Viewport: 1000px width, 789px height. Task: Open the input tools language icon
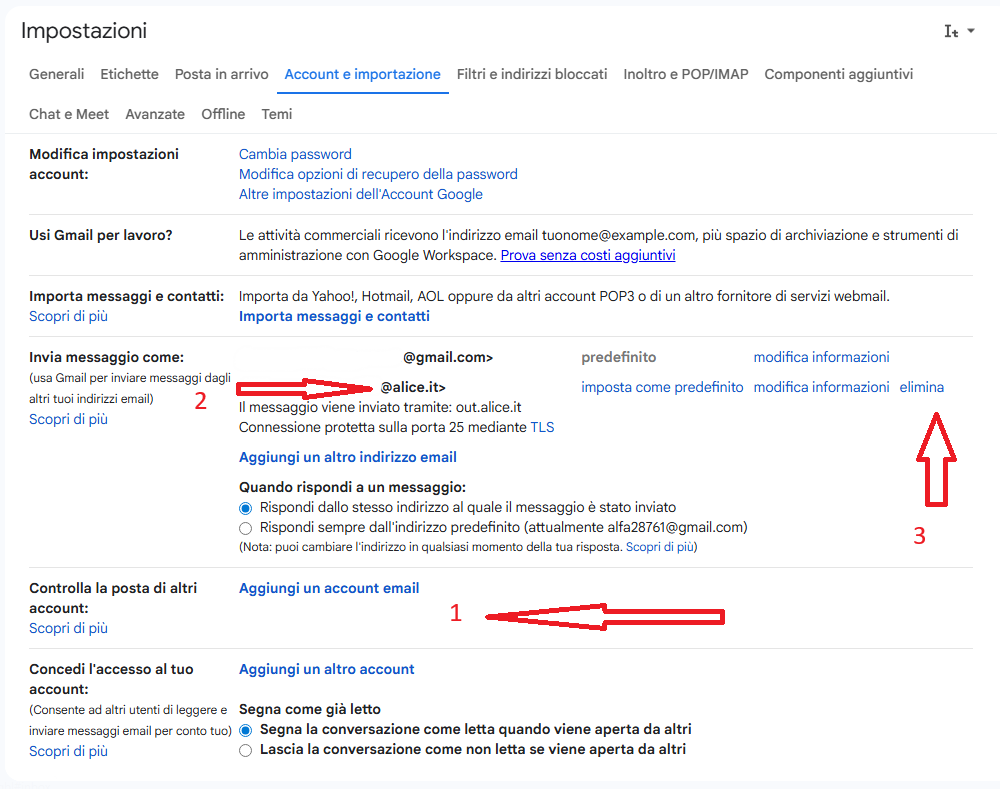coord(951,31)
